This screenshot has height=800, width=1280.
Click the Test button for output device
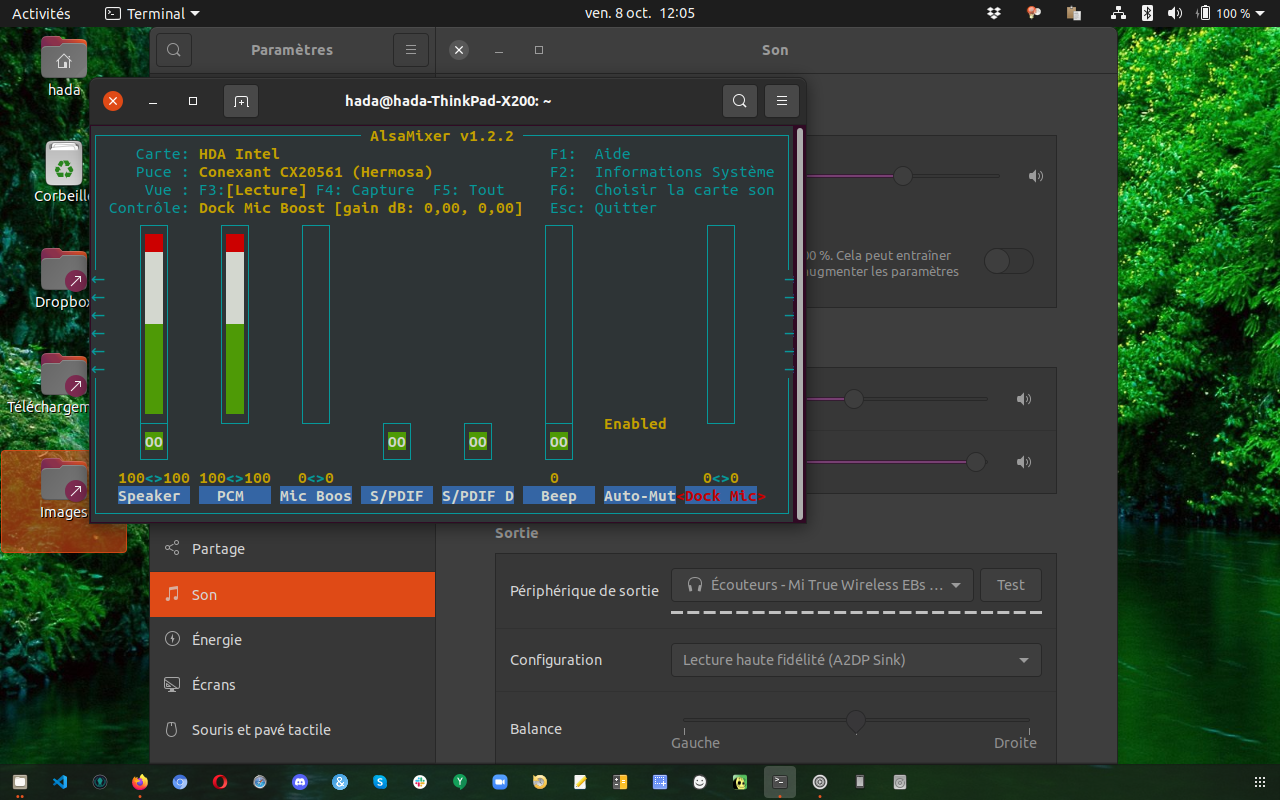pyautogui.click(x=1010, y=585)
